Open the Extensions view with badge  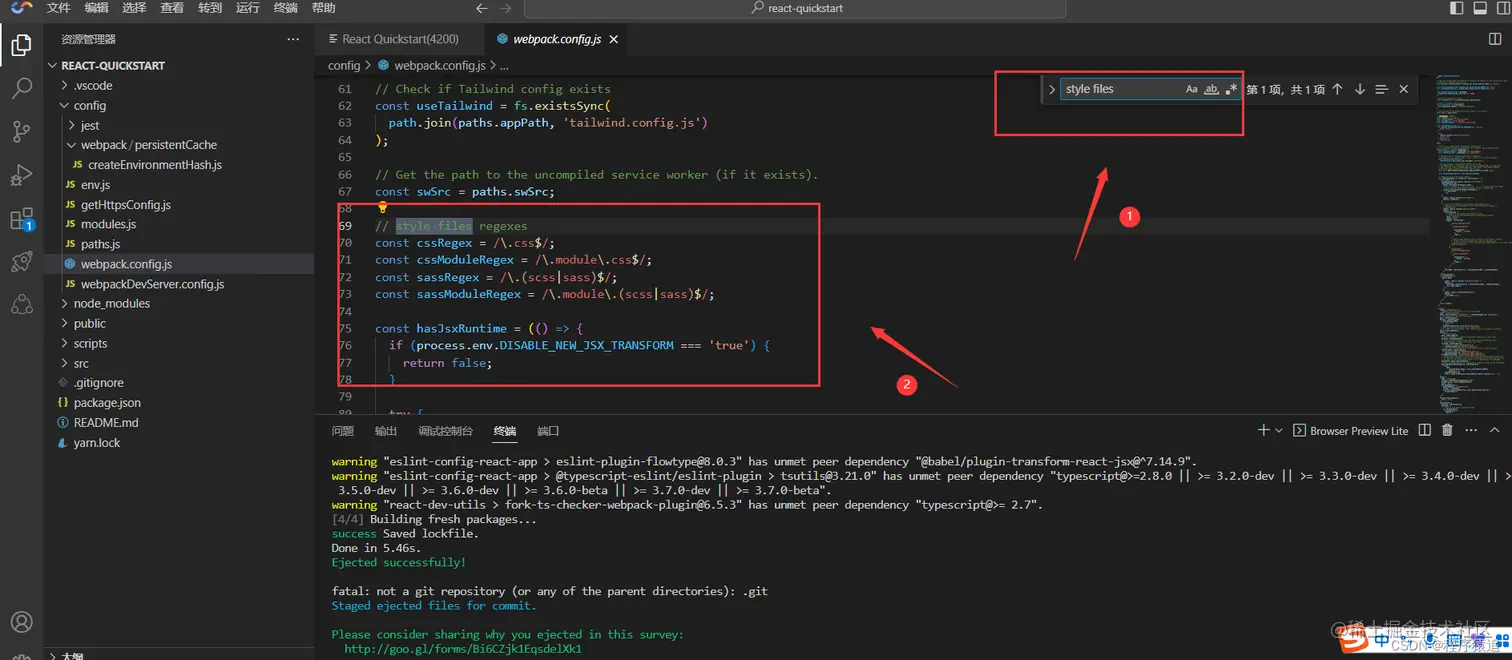click(x=21, y=219)
